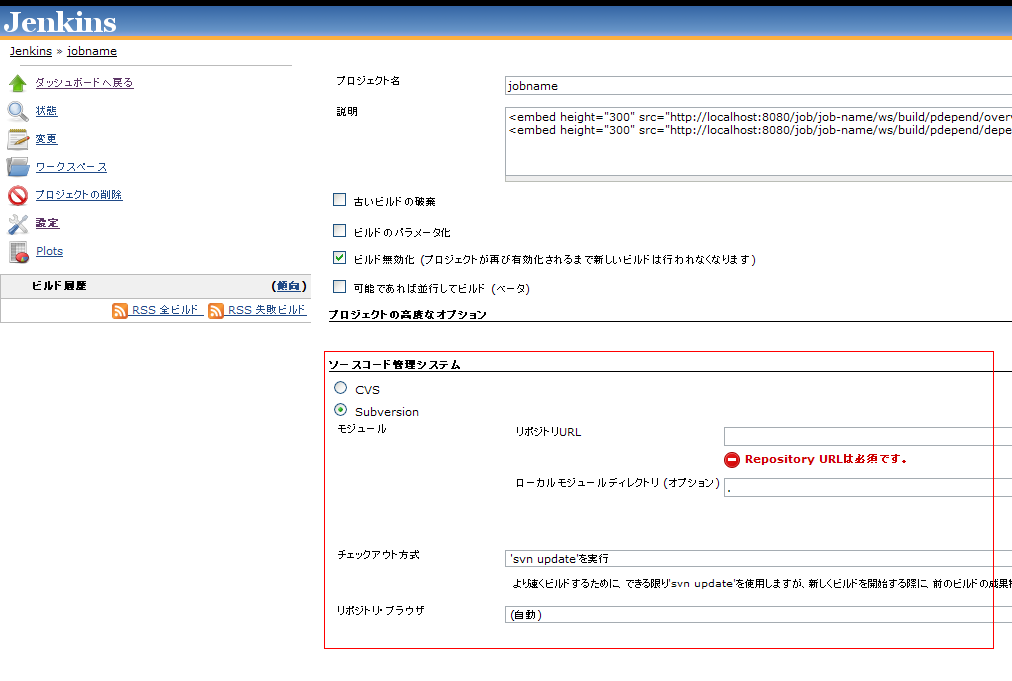Click the Repository URLは必須です error text

pyautogui.click(x=826, y=460)
